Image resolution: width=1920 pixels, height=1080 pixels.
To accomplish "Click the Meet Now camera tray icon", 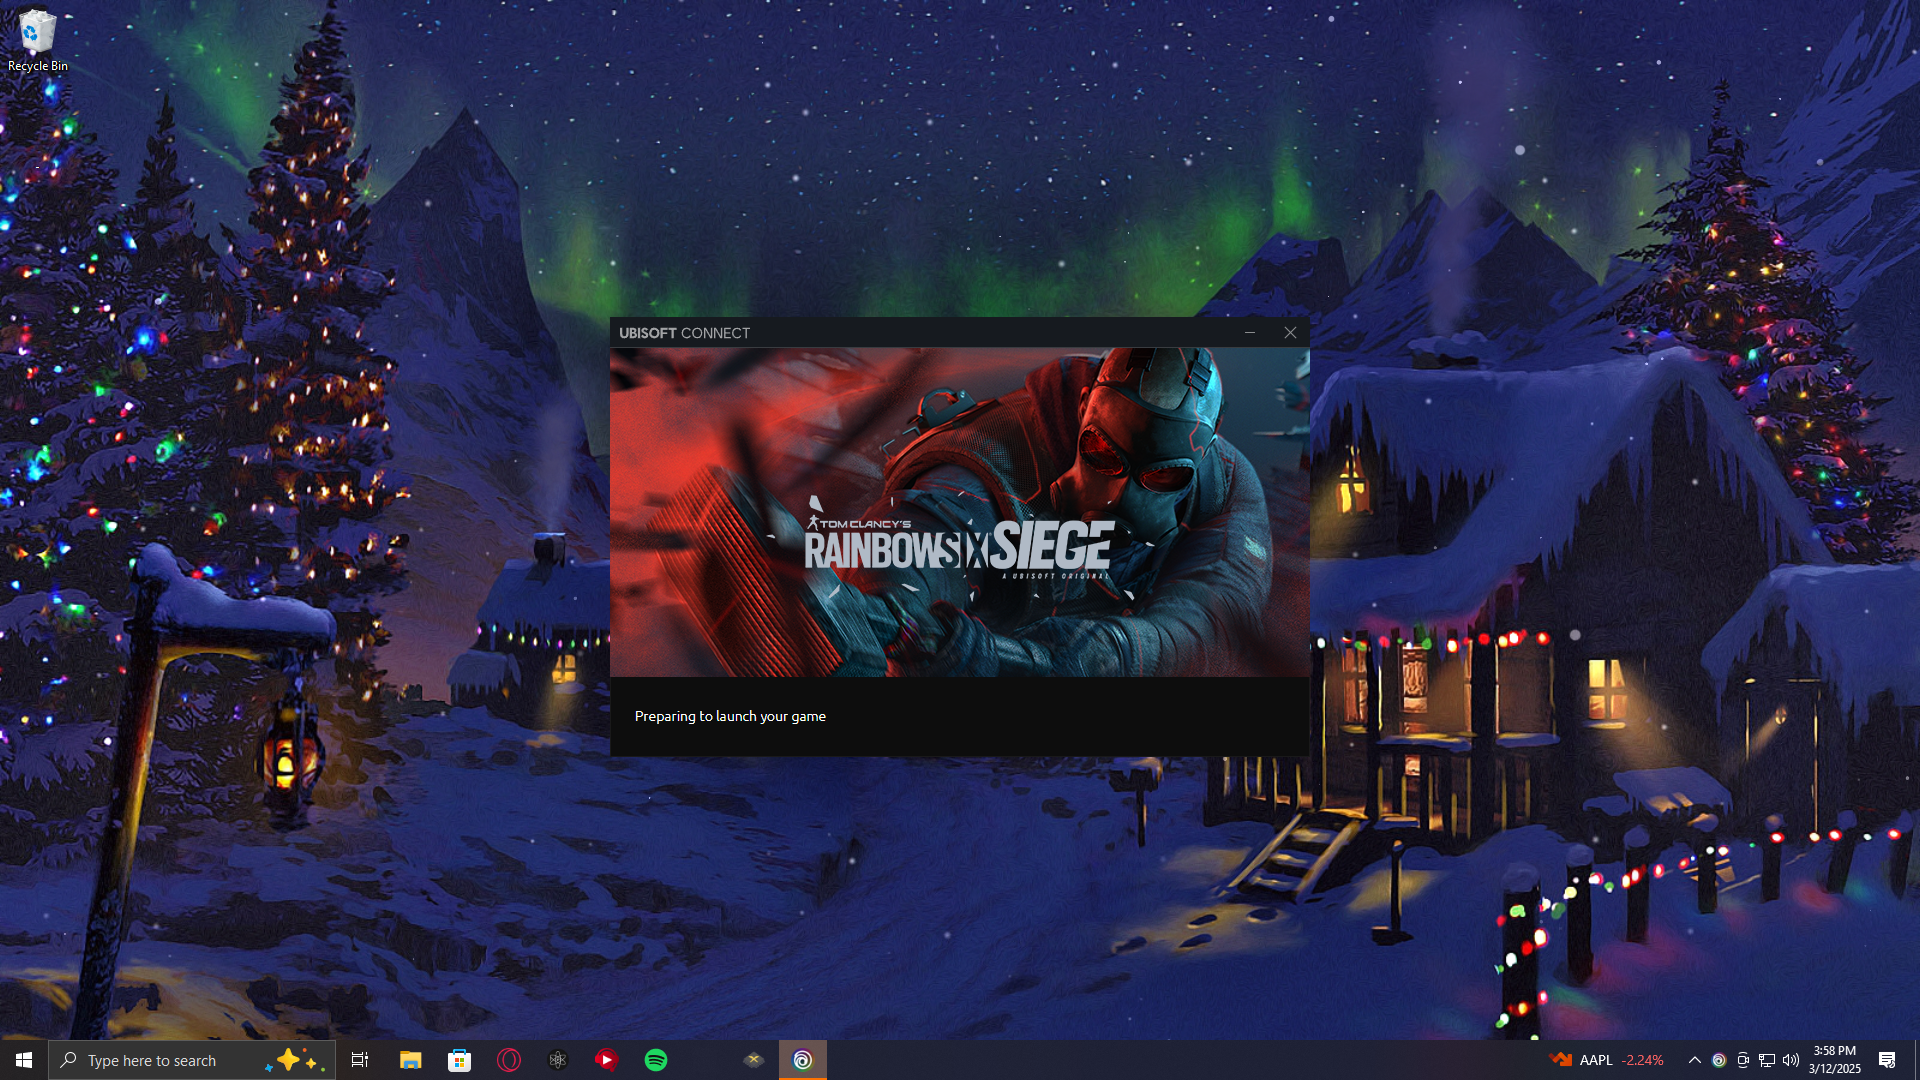I will point(1743,1060).
